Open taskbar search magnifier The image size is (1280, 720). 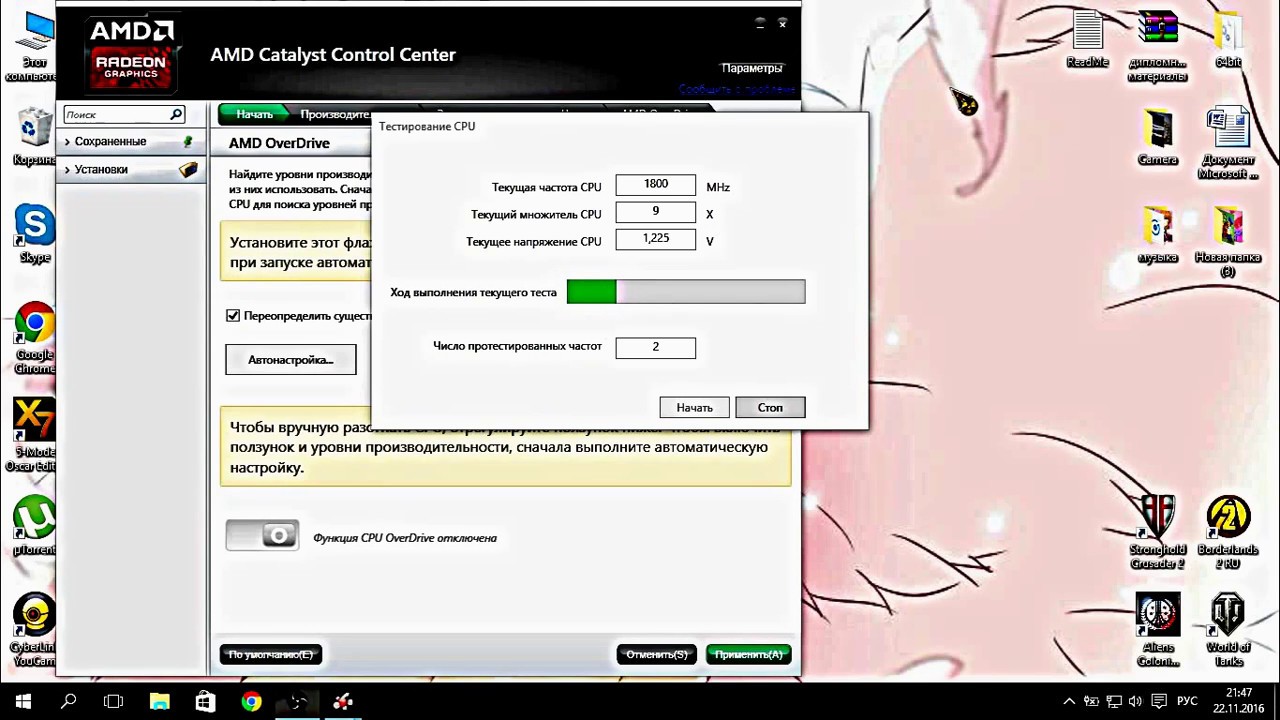(69, 701)
